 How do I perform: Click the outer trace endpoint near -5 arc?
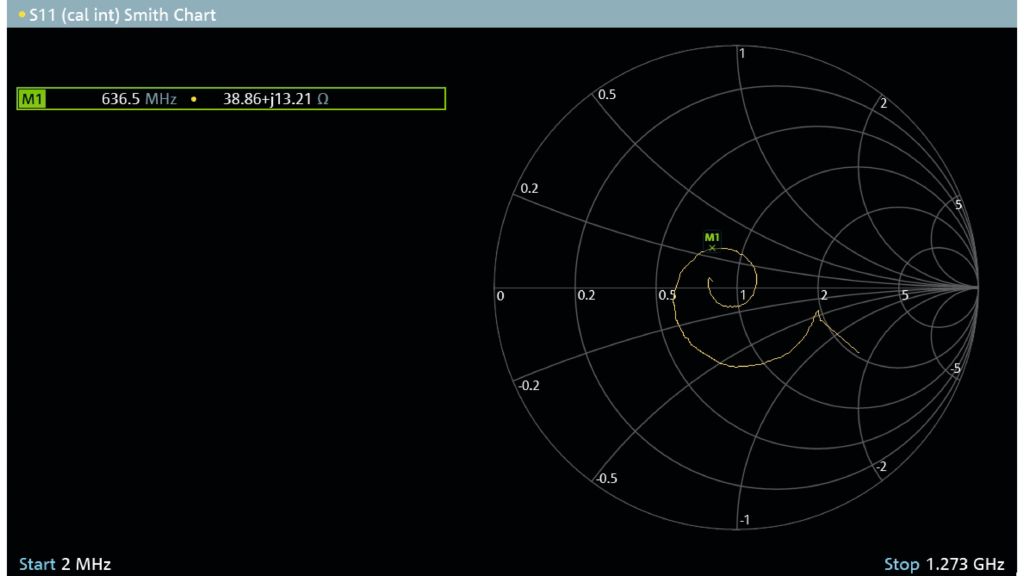click(859, 352)
